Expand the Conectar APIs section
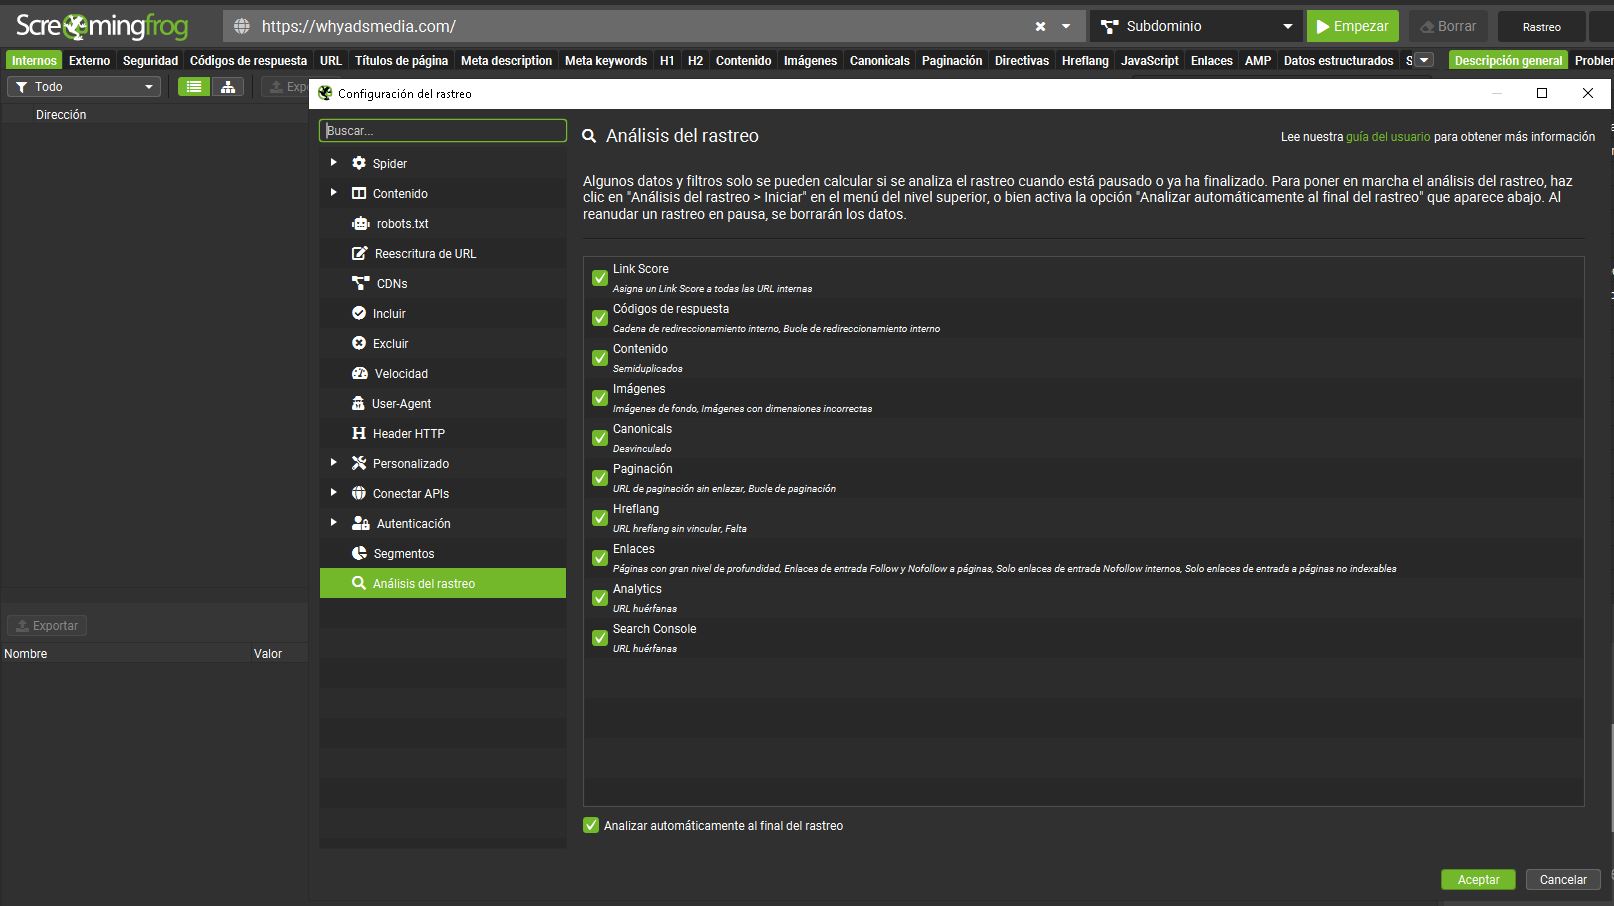1614x906 pixels. (334, 493)
